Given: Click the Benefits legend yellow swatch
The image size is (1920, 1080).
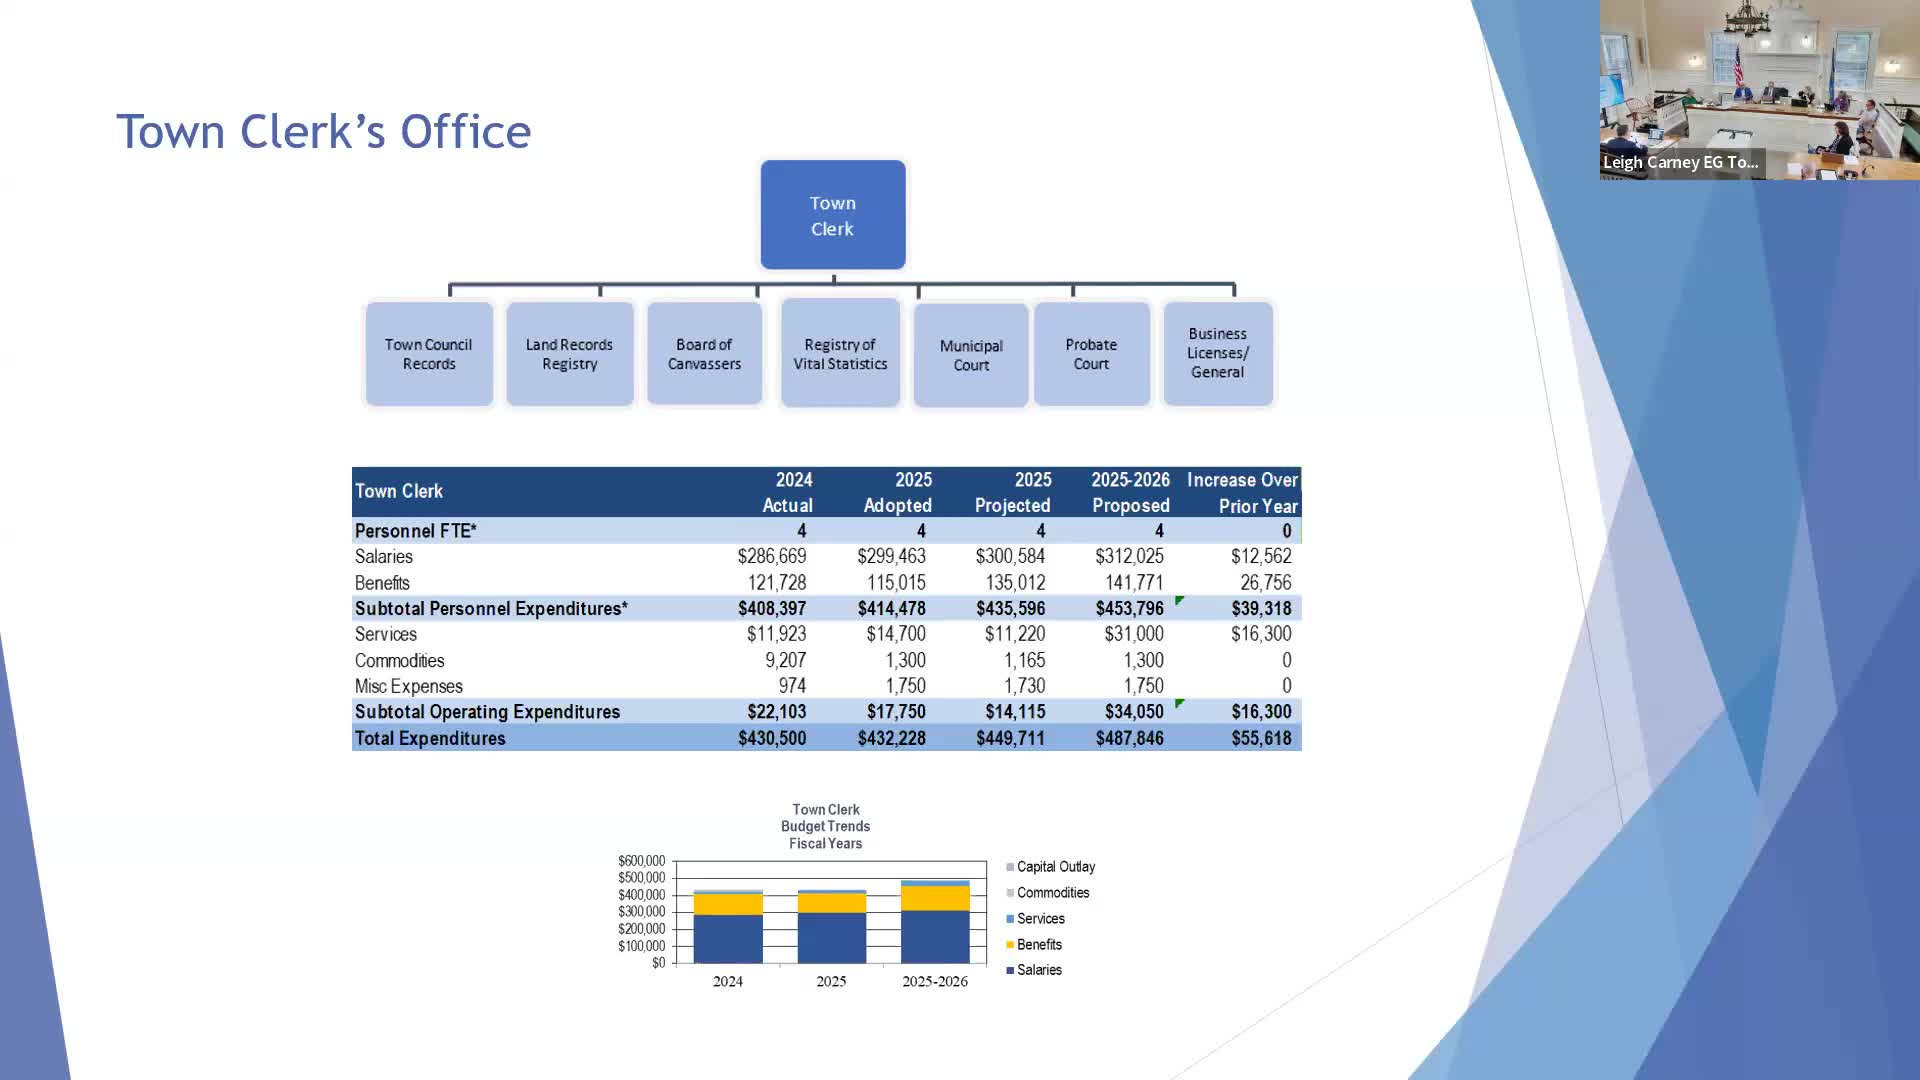Looking at the screenshot, I should (1010, 945).
